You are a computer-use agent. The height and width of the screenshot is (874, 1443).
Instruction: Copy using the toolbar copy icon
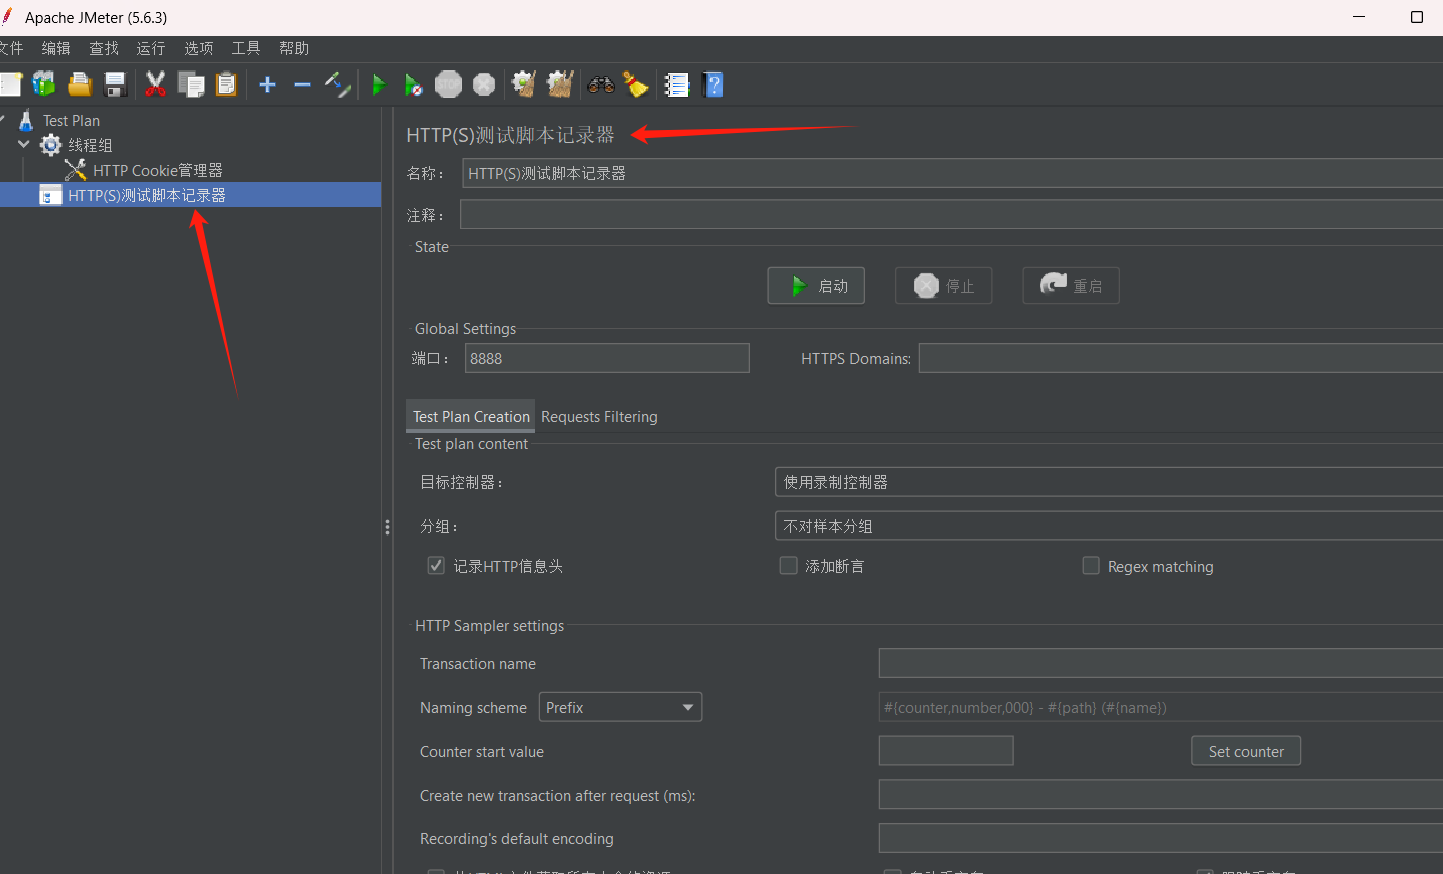pos(191,85)
